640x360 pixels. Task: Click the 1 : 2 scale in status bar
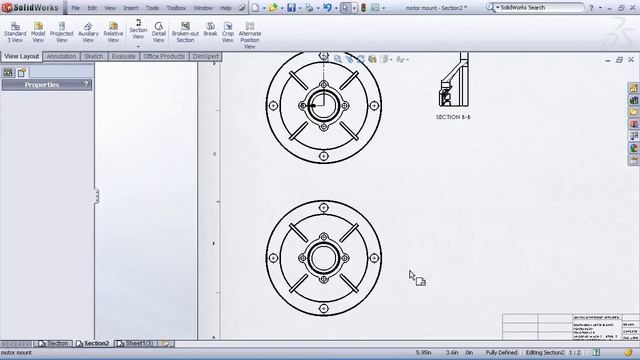[x=575, y=352]
